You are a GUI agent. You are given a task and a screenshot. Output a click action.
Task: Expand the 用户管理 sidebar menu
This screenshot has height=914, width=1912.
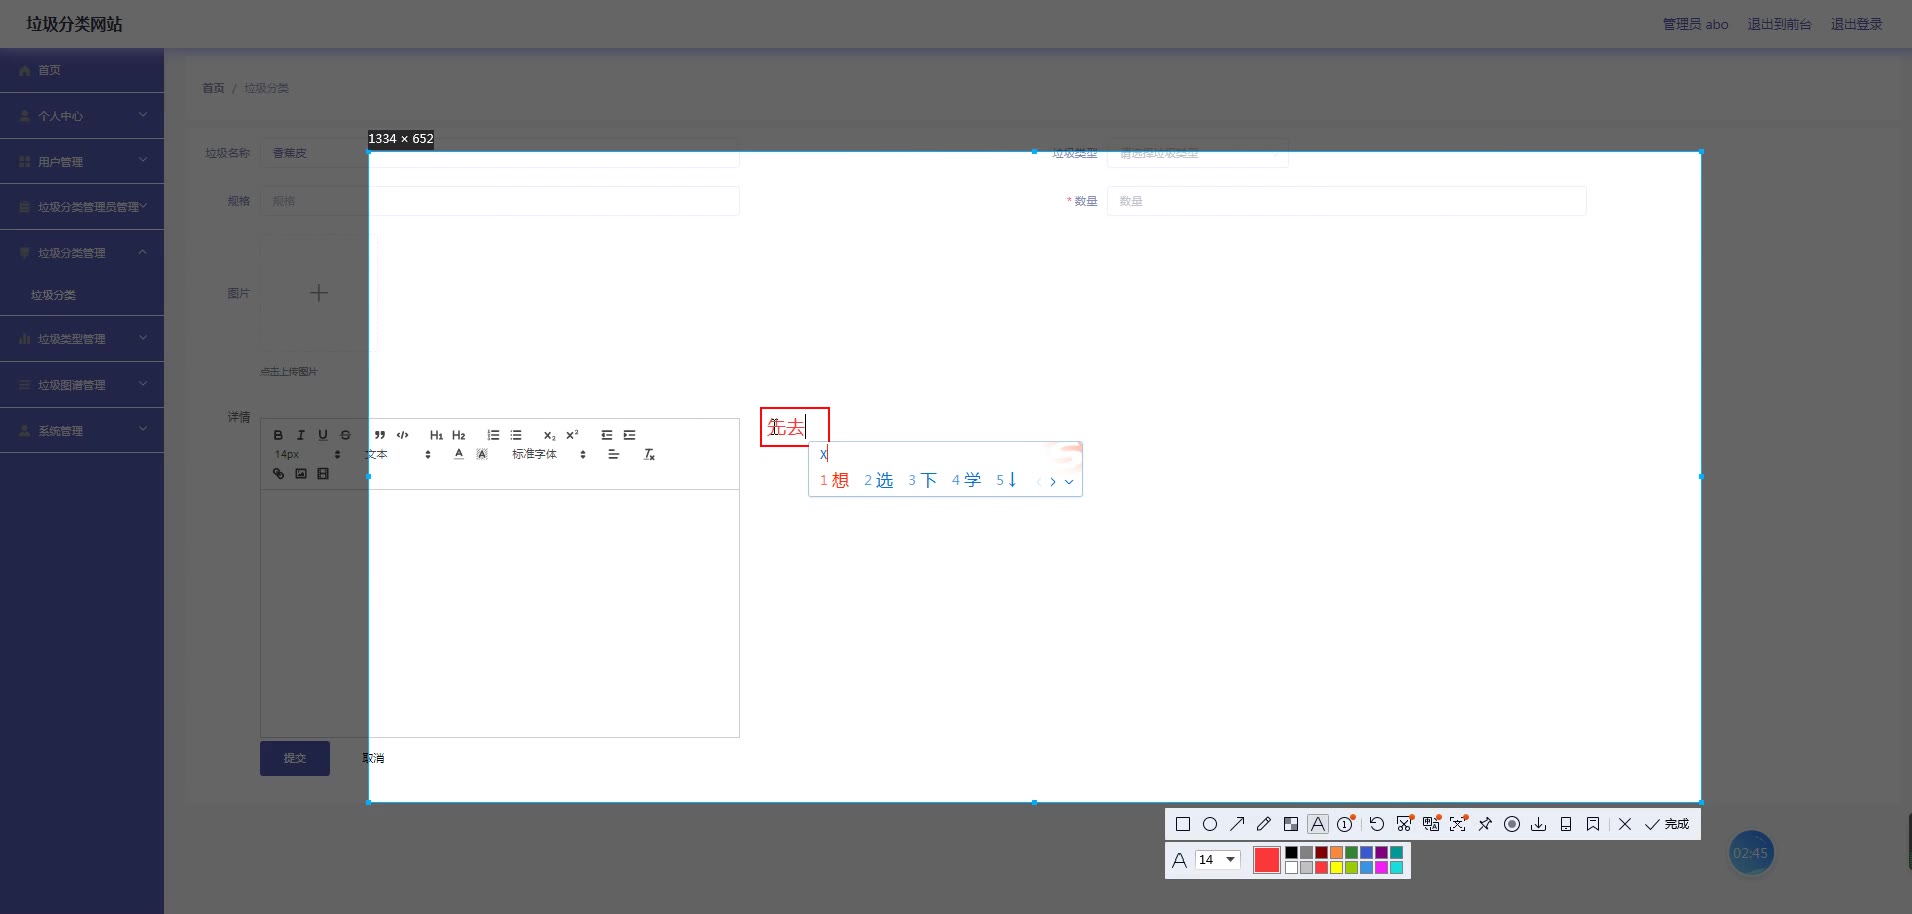(82, 161)
